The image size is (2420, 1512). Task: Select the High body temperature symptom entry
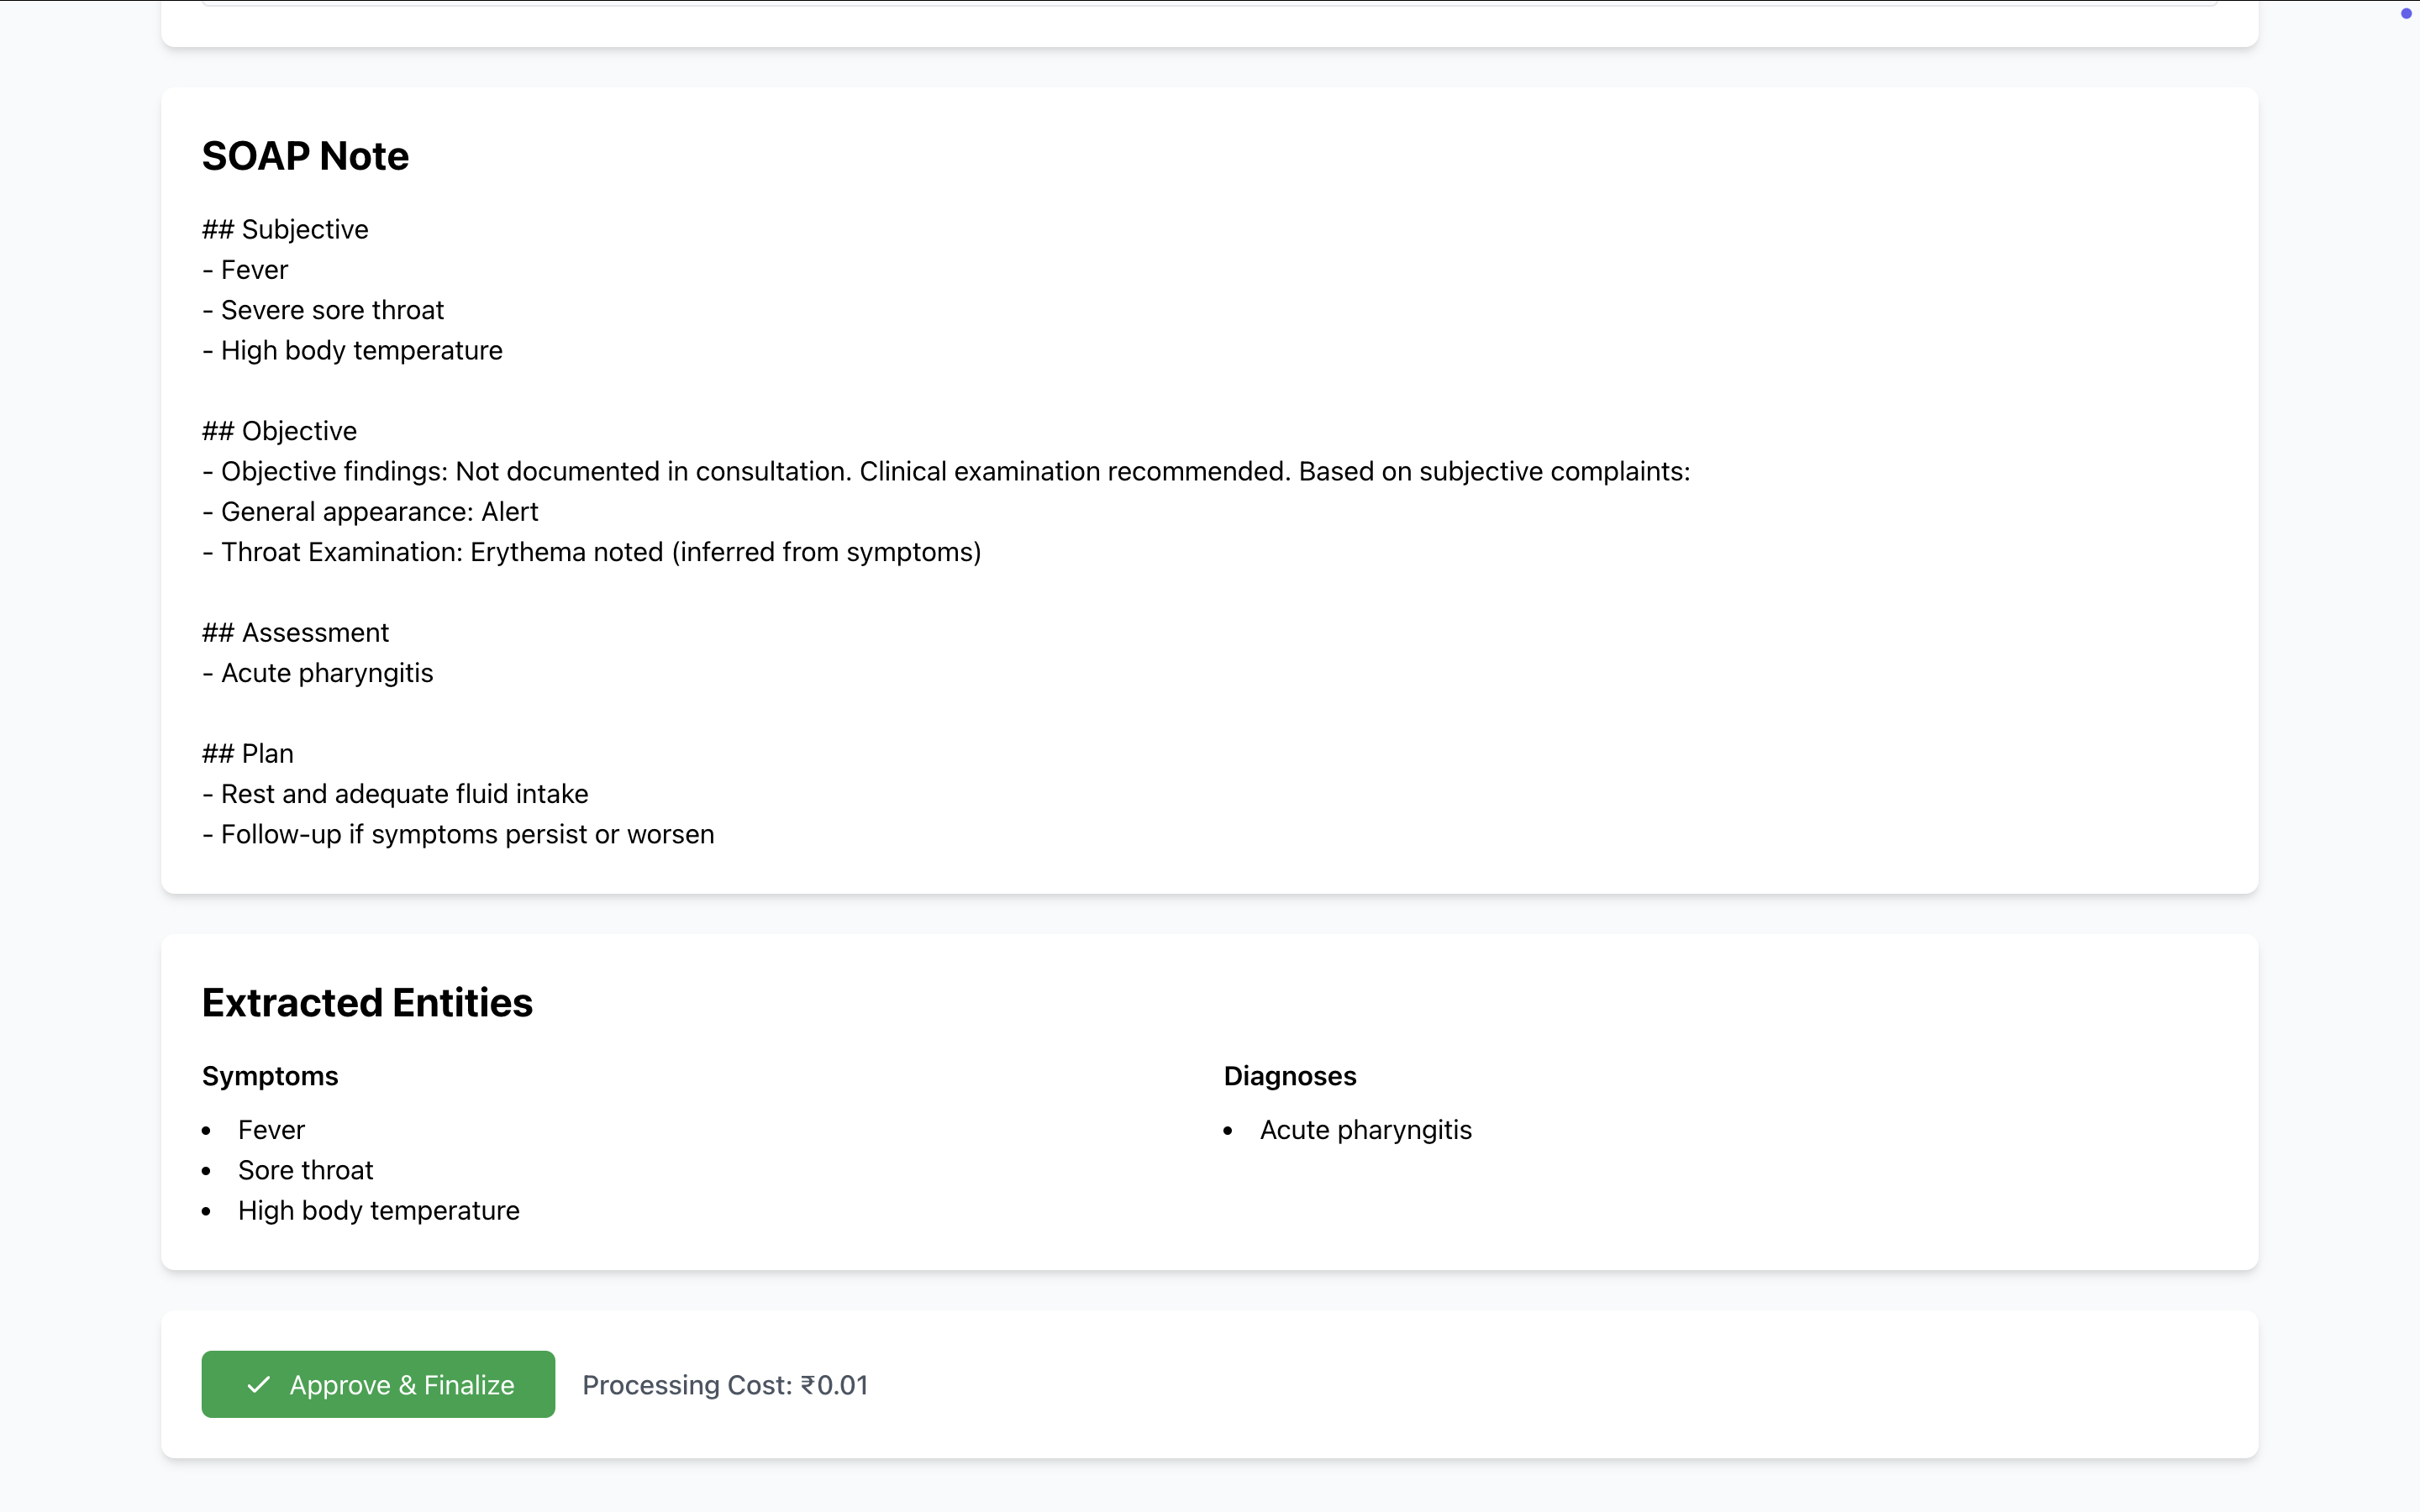(378, 1210)
